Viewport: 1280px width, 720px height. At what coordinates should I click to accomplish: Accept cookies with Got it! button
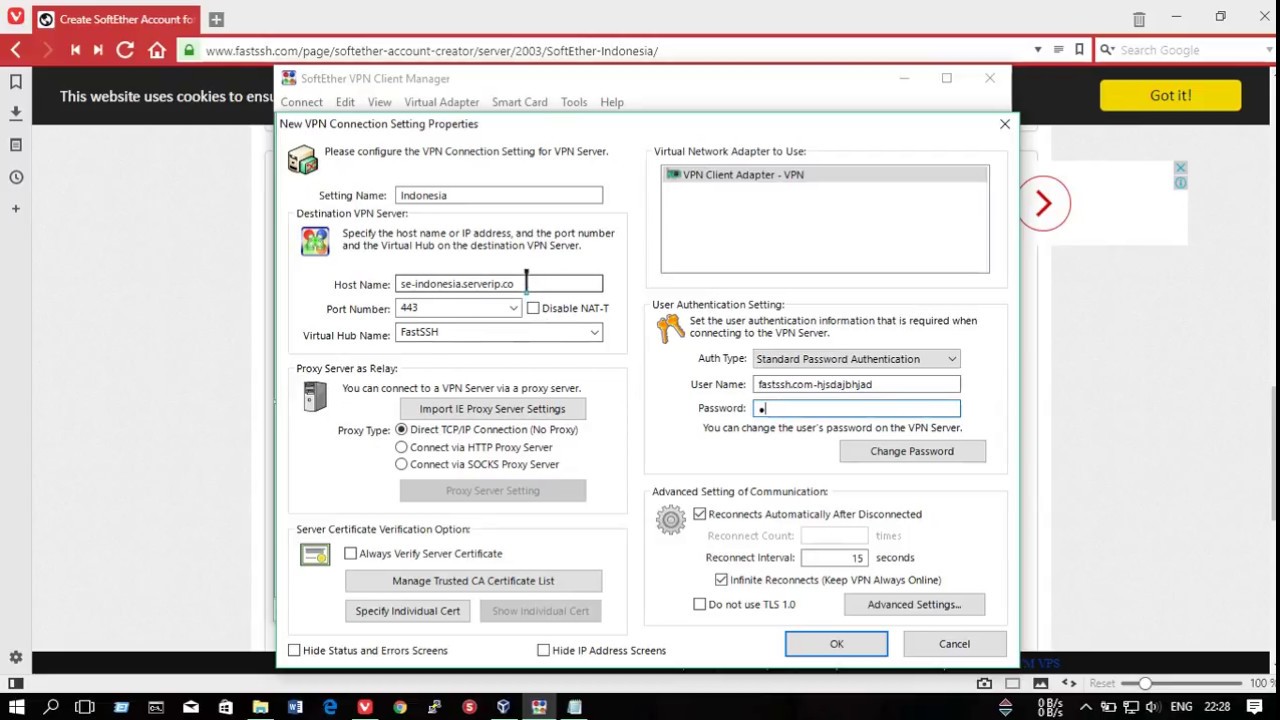pos(1170,96)
